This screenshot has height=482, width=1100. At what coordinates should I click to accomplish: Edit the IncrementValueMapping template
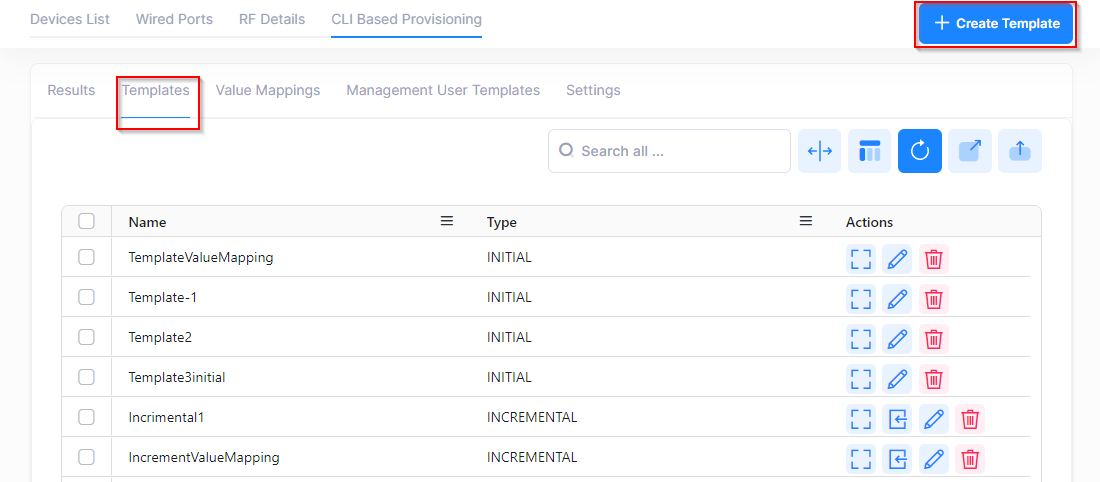(x=934, y=460)
